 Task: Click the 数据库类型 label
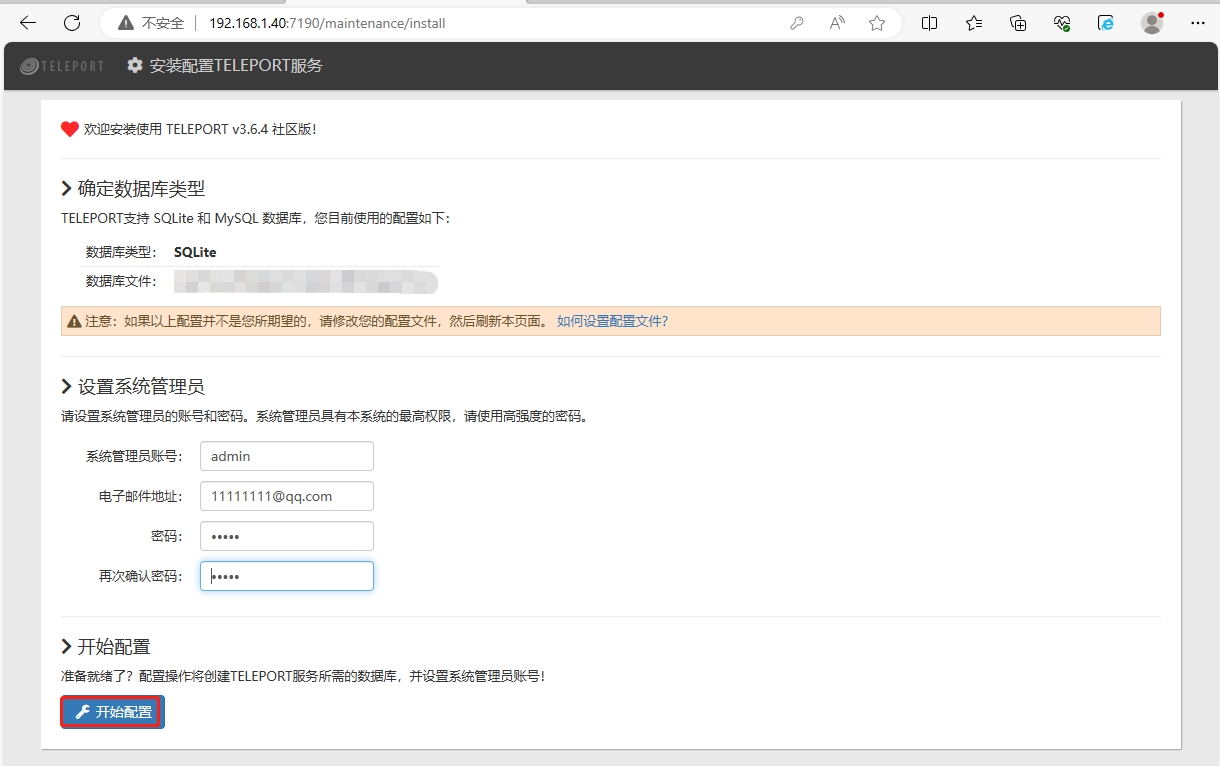click(122, 252)
